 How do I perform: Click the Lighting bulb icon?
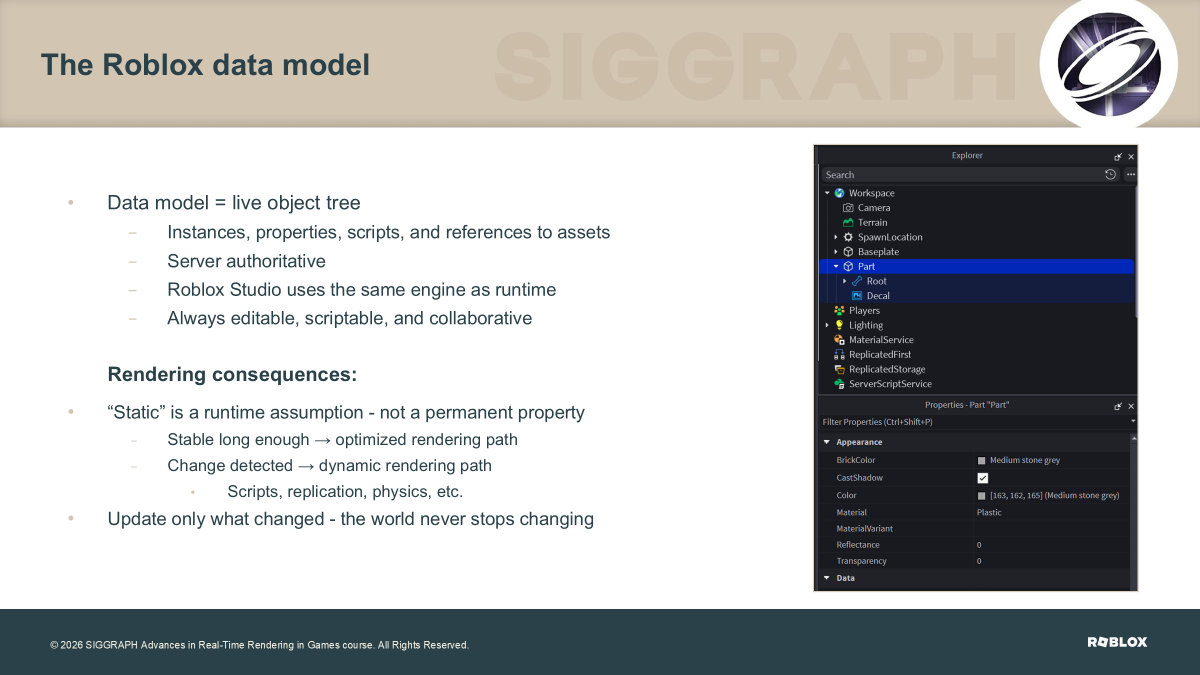tap(839, 325)
